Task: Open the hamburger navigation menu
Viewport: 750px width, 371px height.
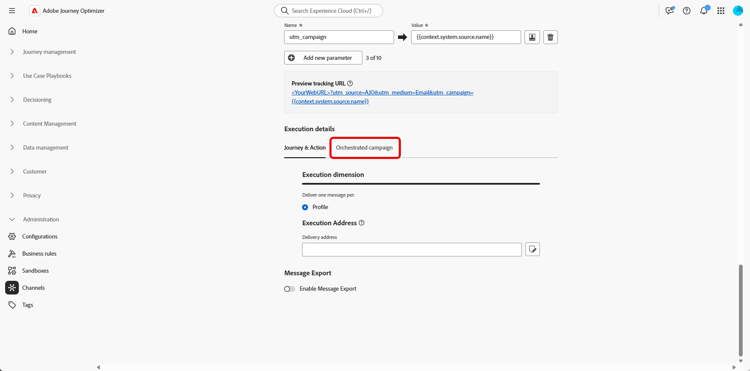Action: tap(12, 11)
